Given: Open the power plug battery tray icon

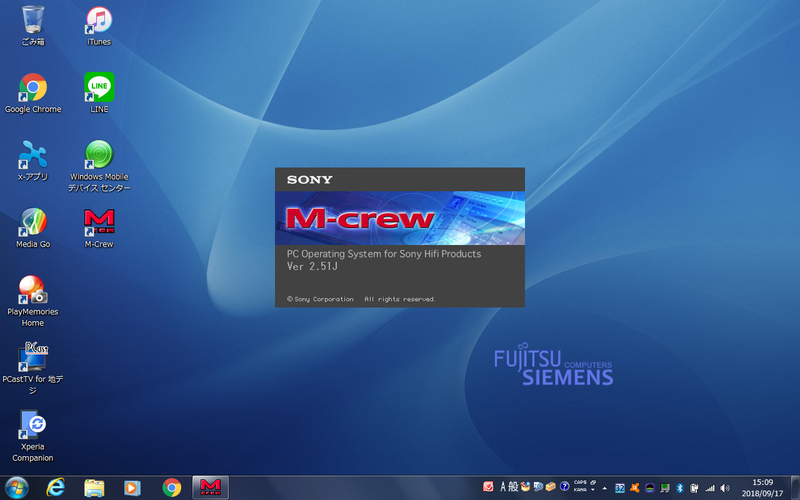Looking at the screenshot, I should pos(694,488).
